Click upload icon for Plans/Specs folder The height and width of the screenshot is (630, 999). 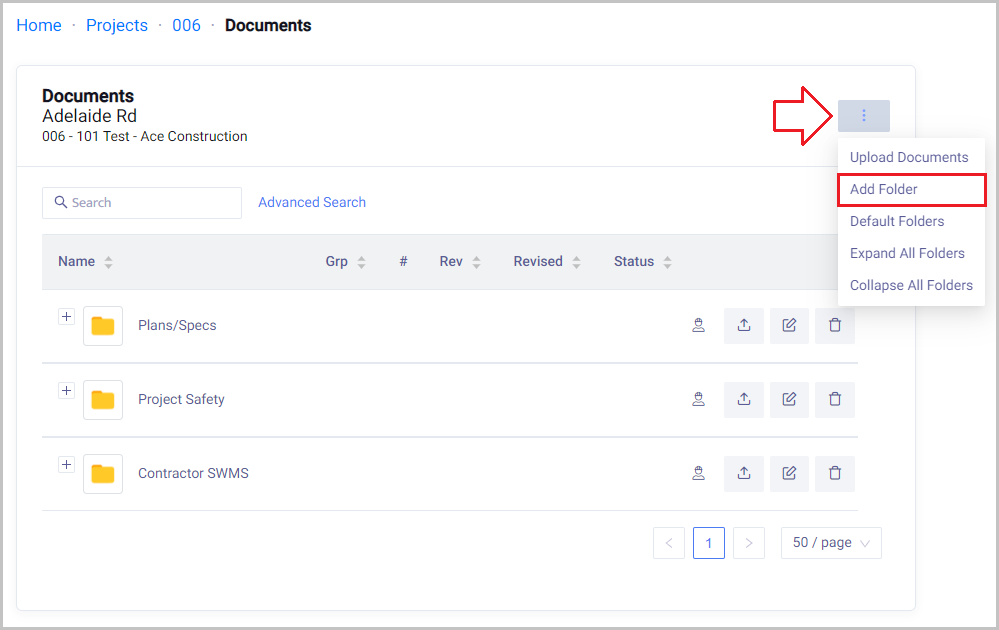744,326
